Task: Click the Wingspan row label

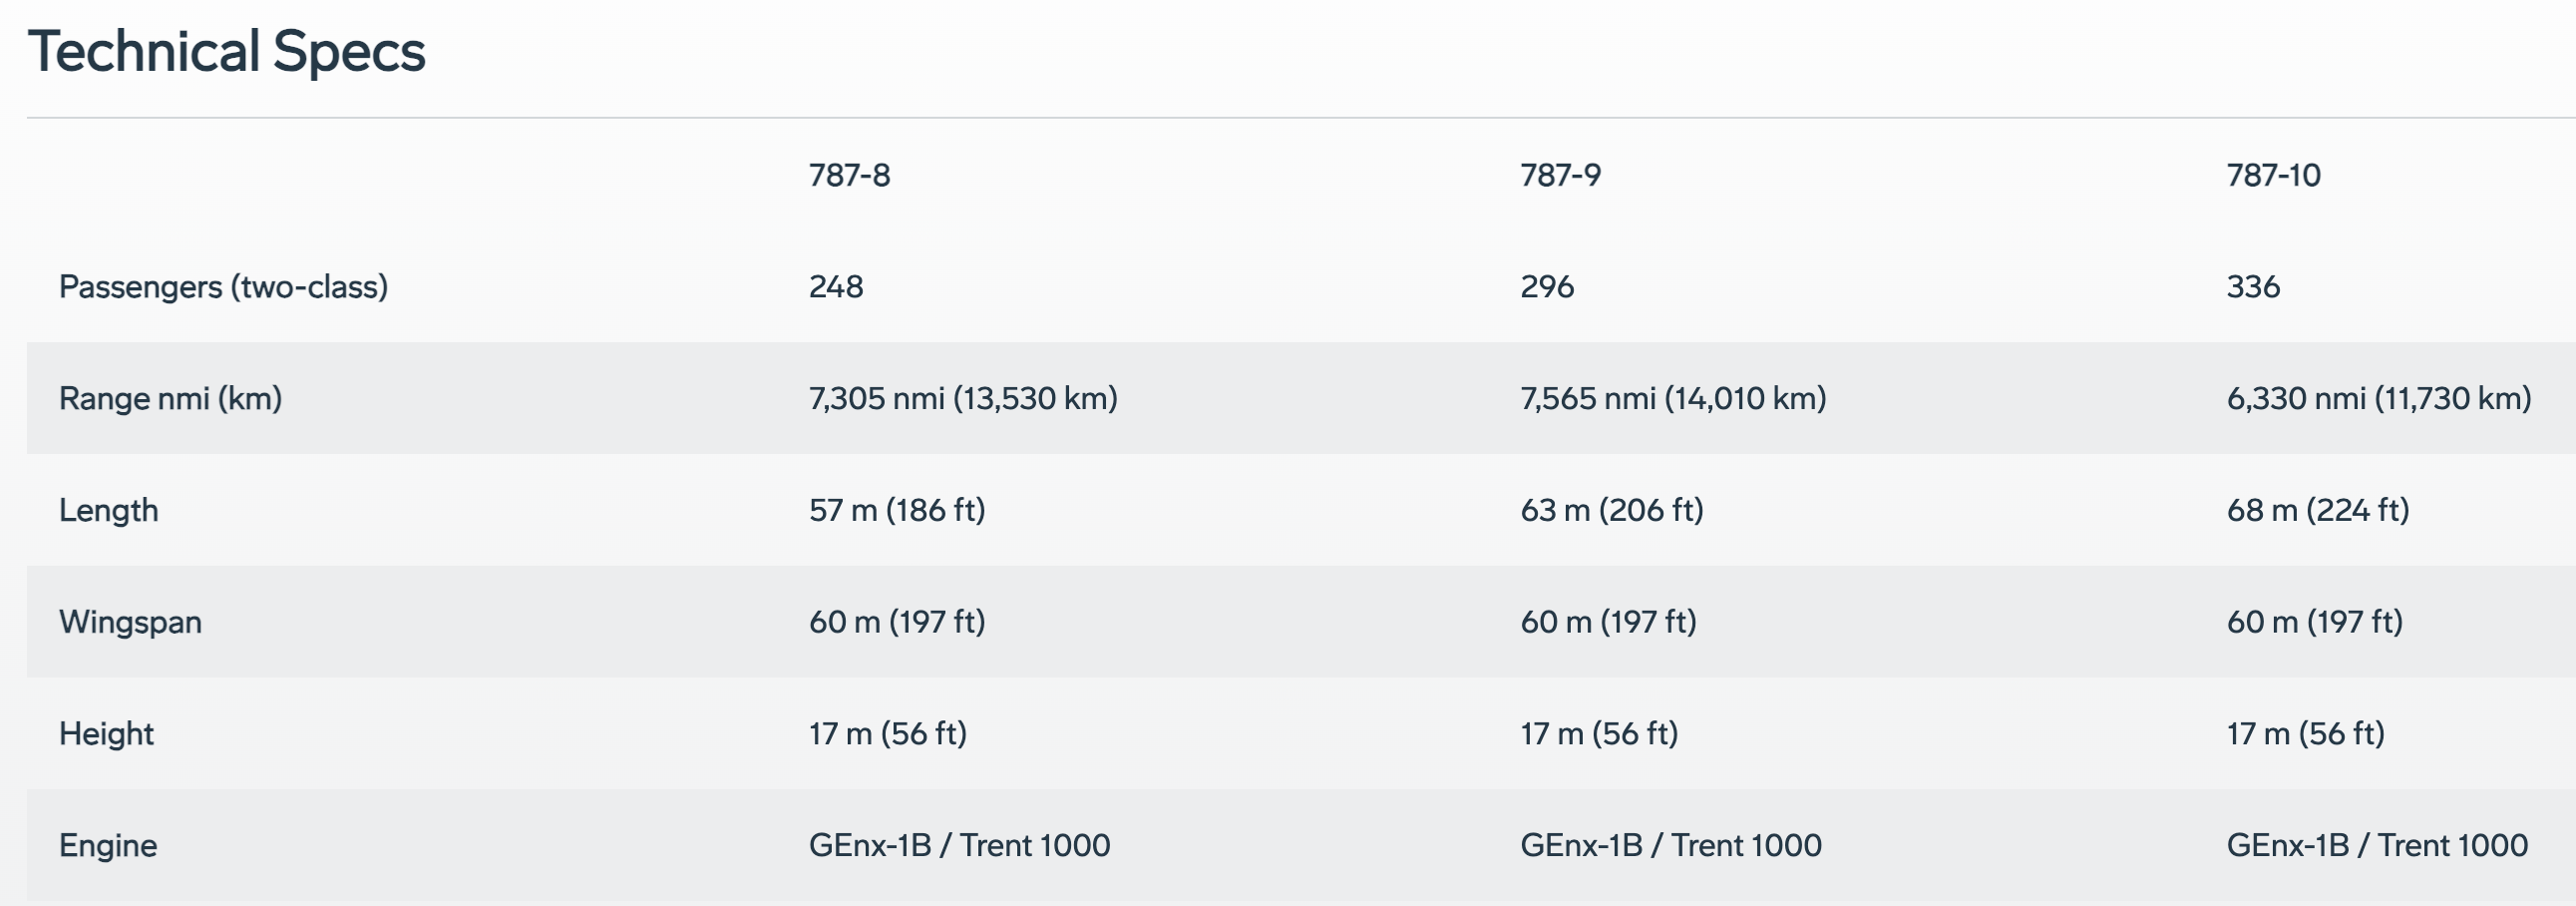Action: click(130, 622)
